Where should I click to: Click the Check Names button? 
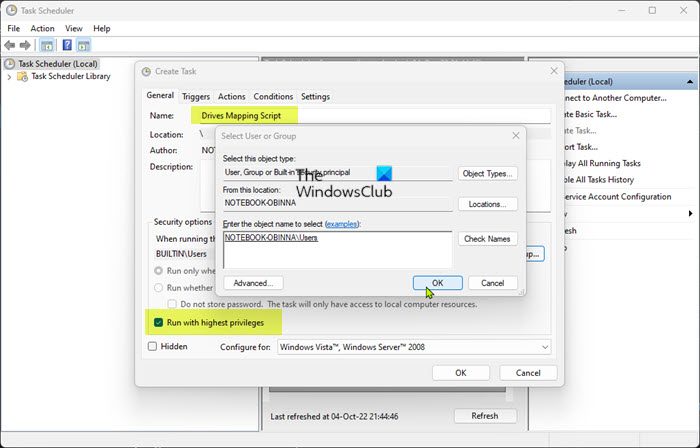pos(488,239)
